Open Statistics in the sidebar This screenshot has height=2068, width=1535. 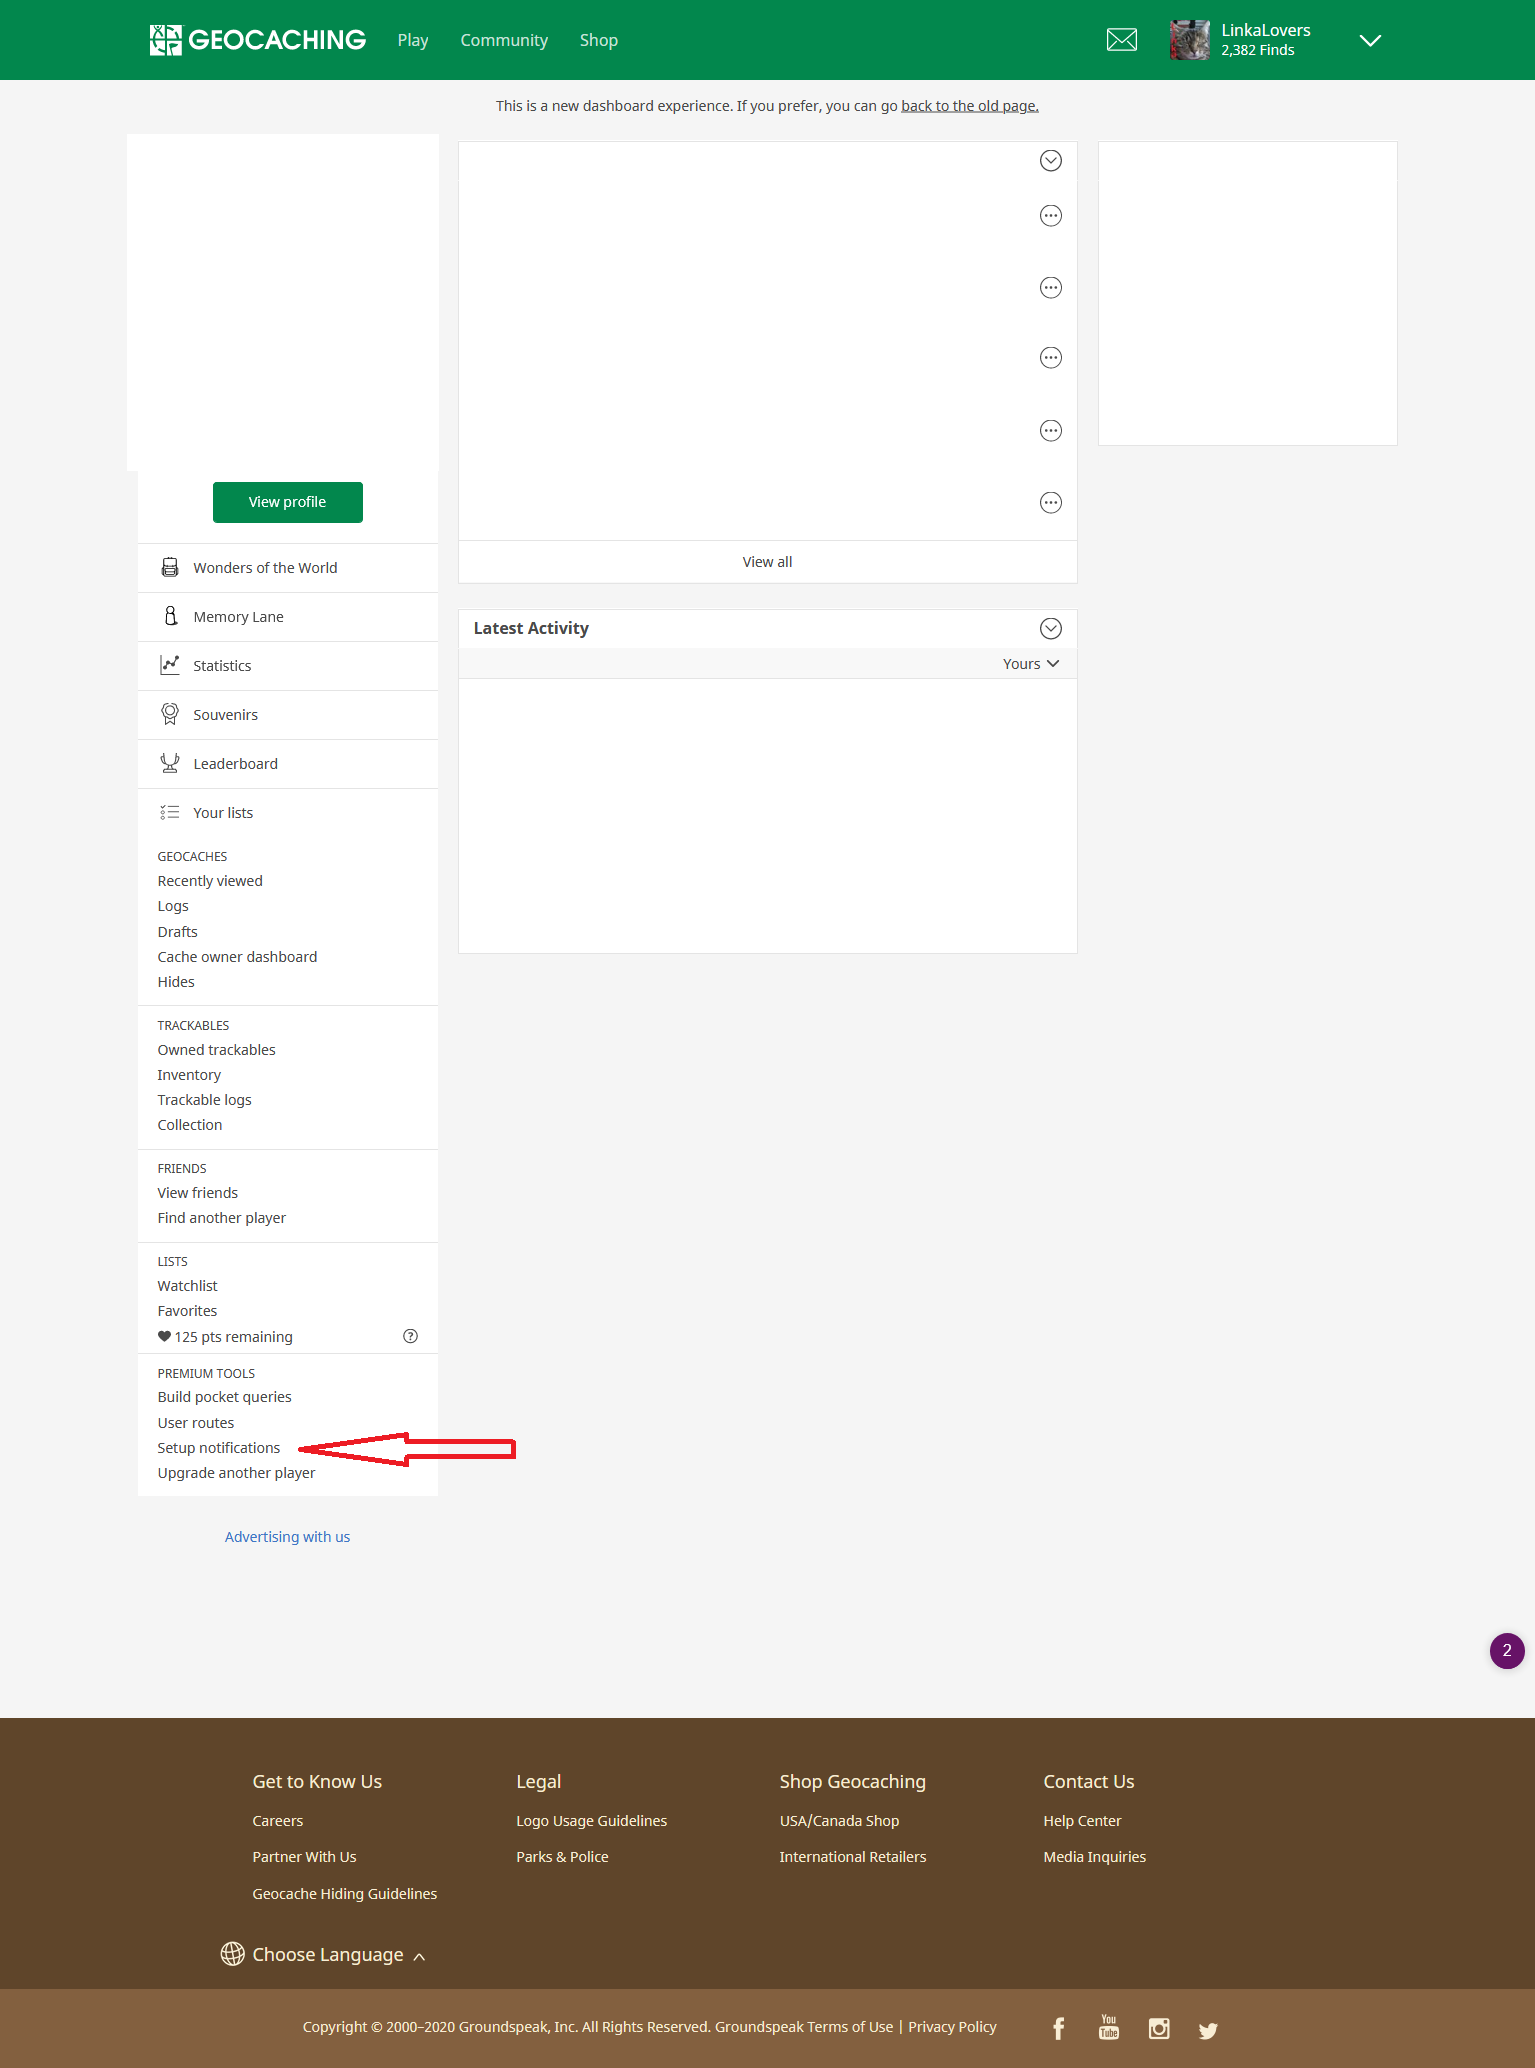pyautogui.click(x=222, y=666)
